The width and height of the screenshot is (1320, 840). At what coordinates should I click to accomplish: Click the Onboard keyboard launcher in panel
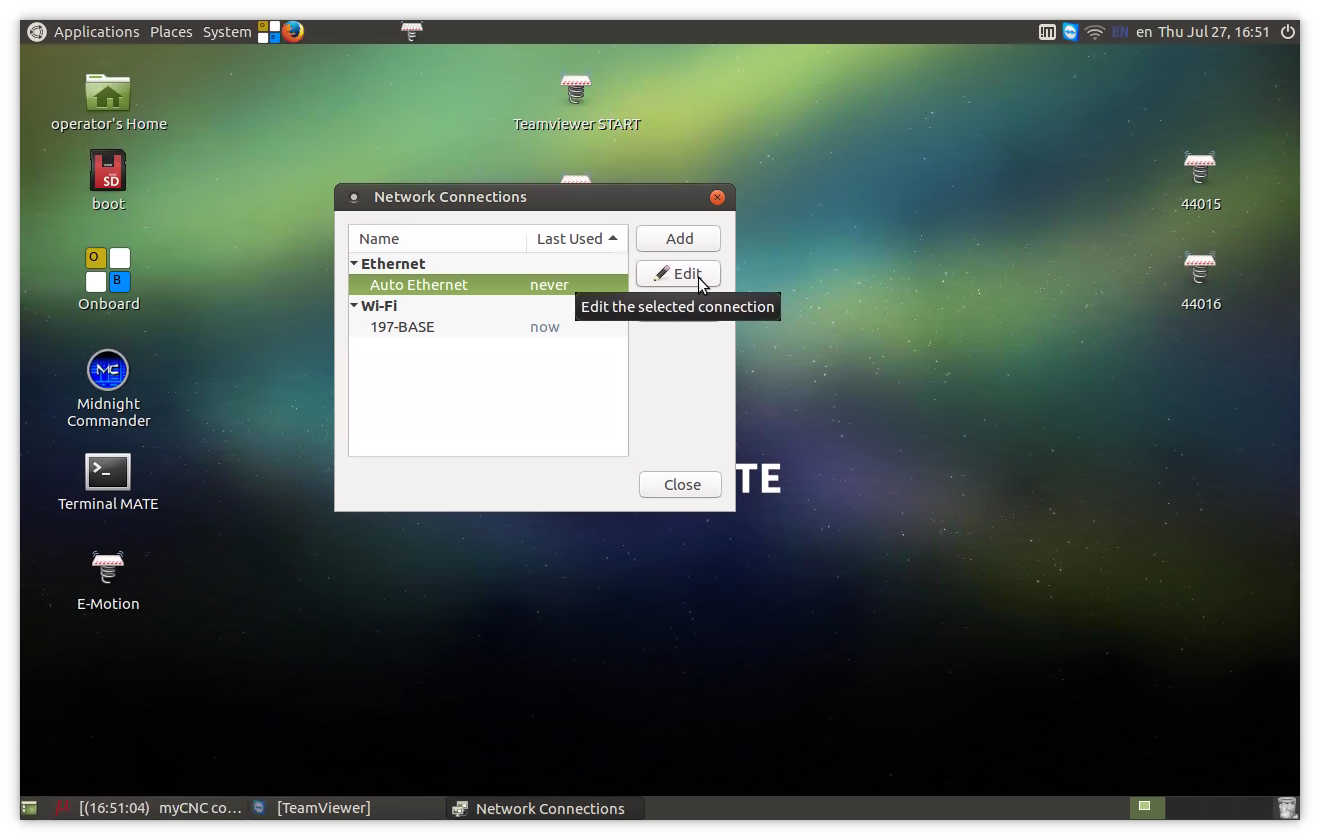coord(268,32)
